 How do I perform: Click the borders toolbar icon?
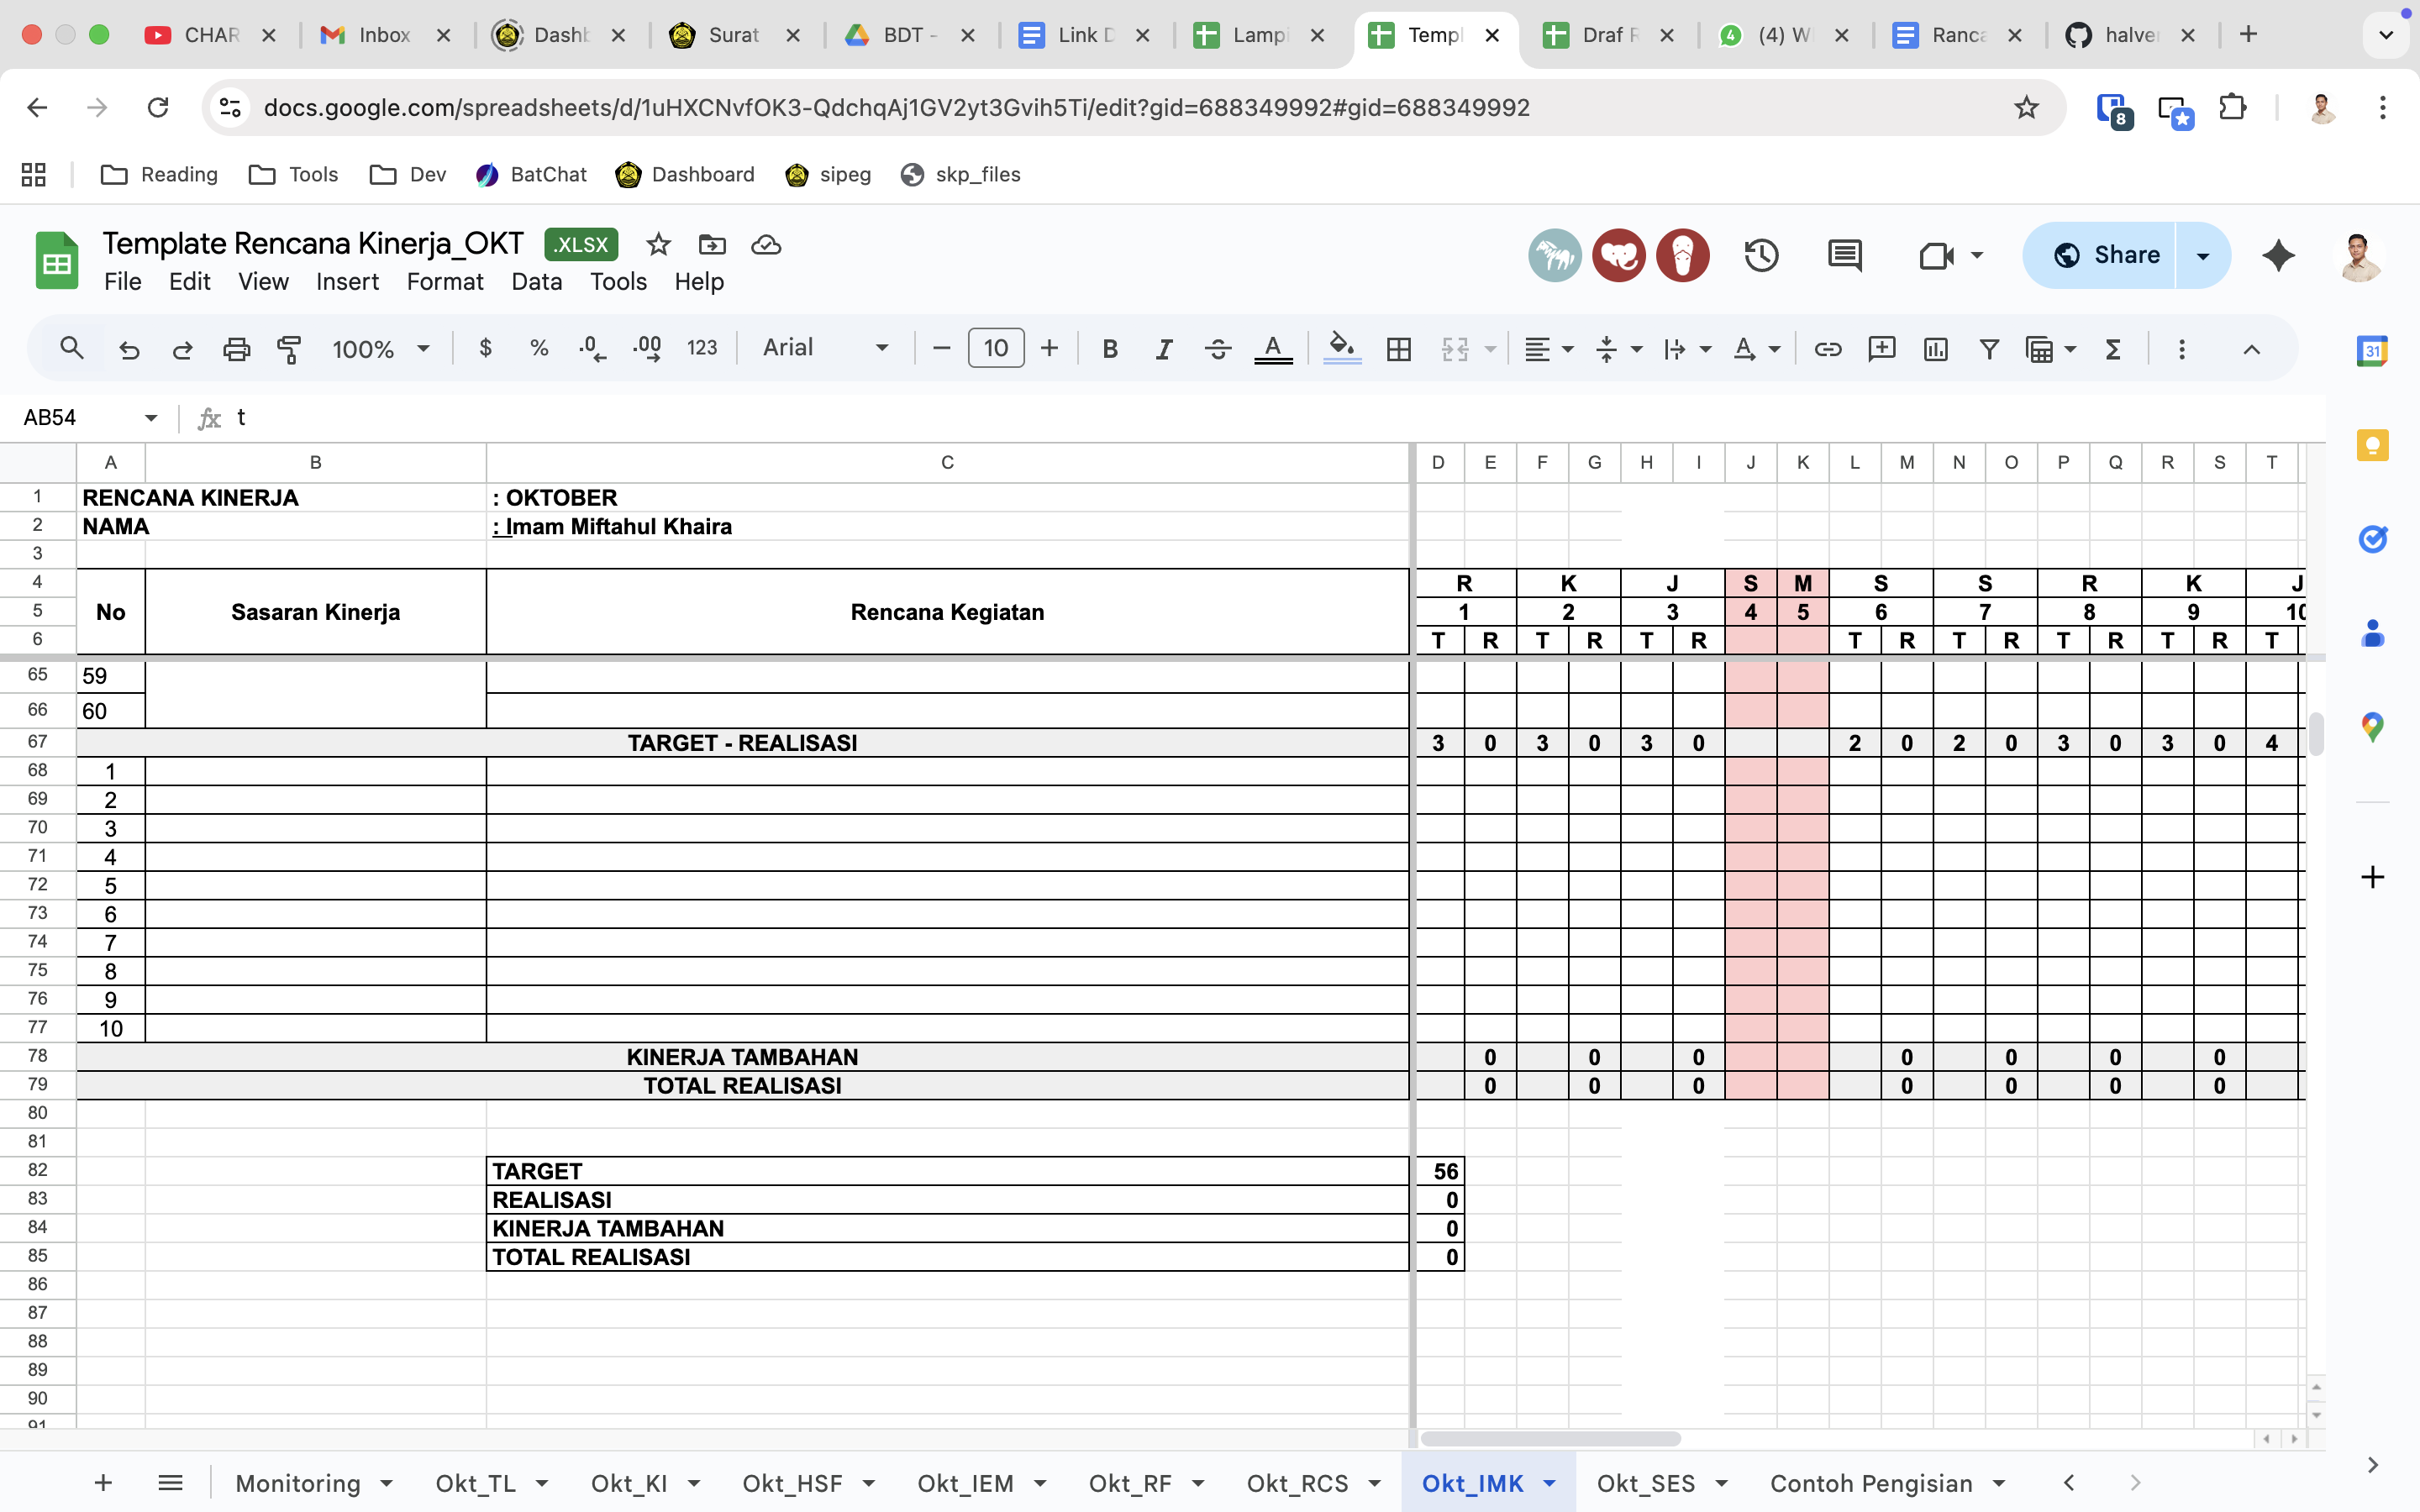pos(1398,349)
